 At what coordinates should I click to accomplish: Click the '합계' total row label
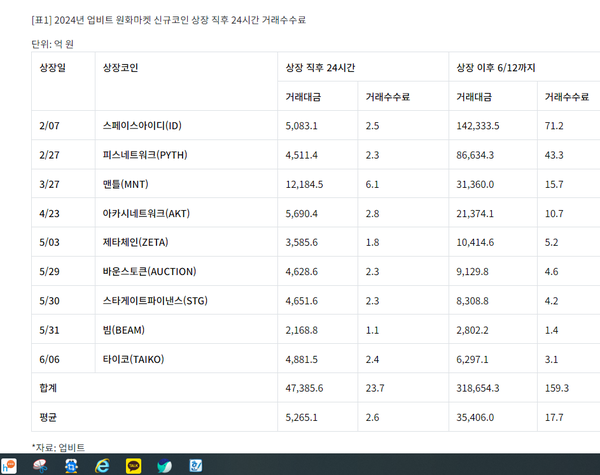pyautogui.click(x=48, y=388)
